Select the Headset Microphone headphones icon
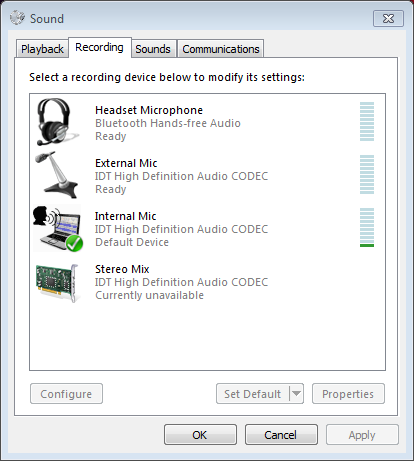The height and width of the screenshot is (461, 414). pyautogui.click(x=57, y=122)
